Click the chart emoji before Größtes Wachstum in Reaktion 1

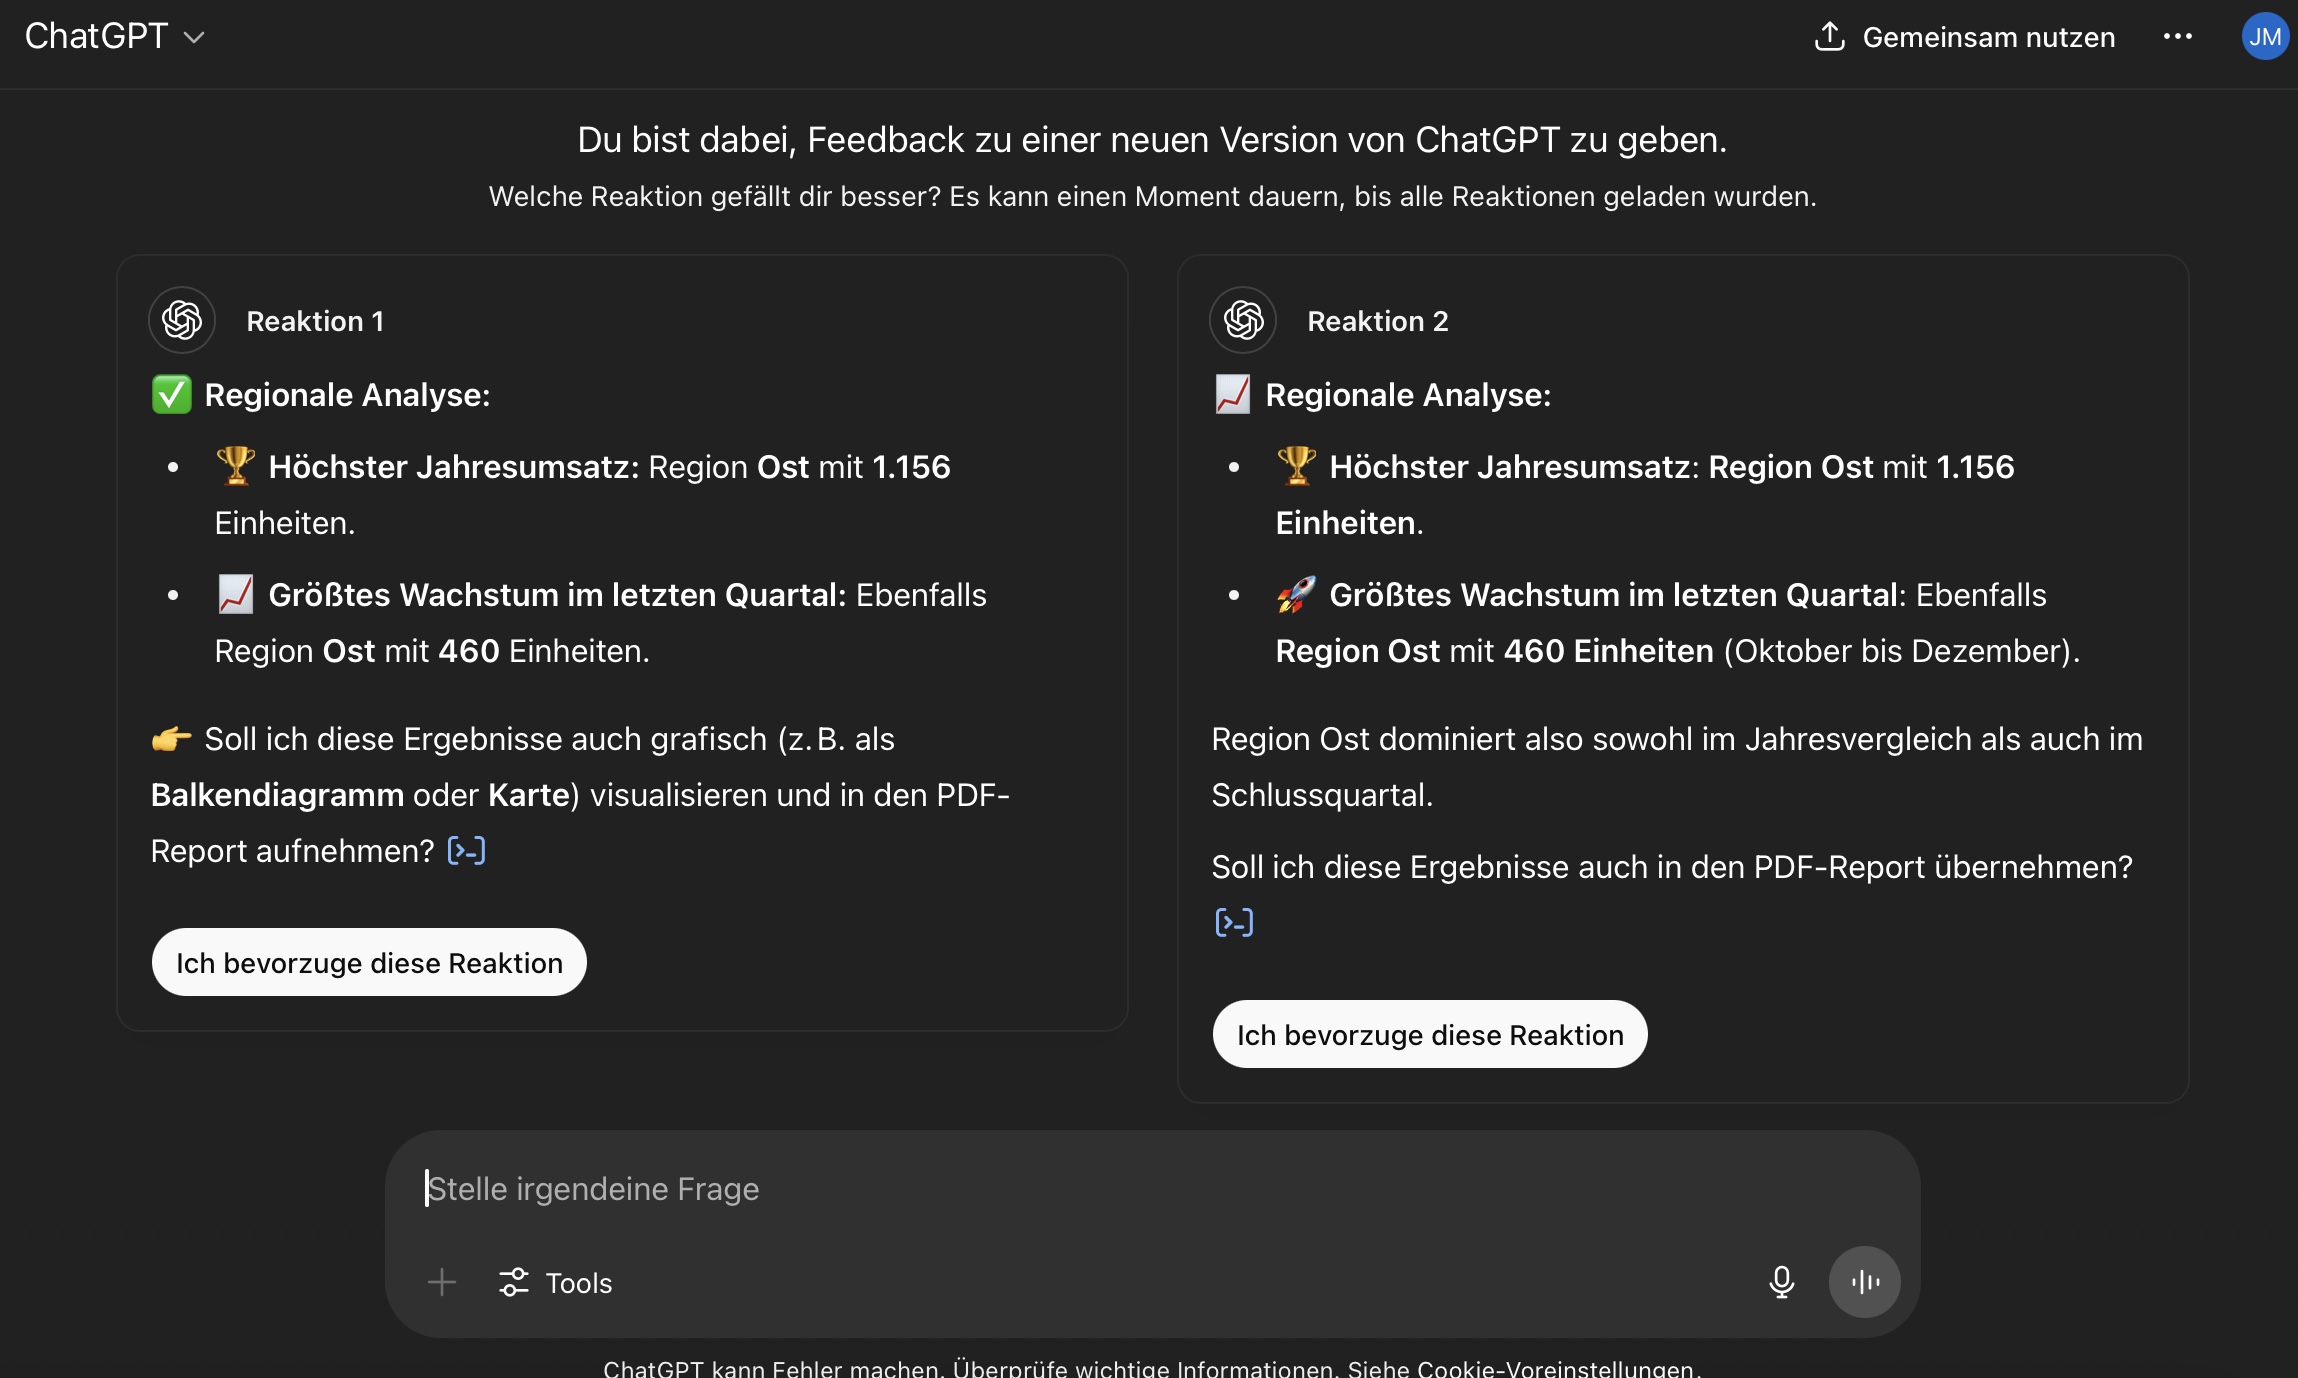tap(236, 594)
